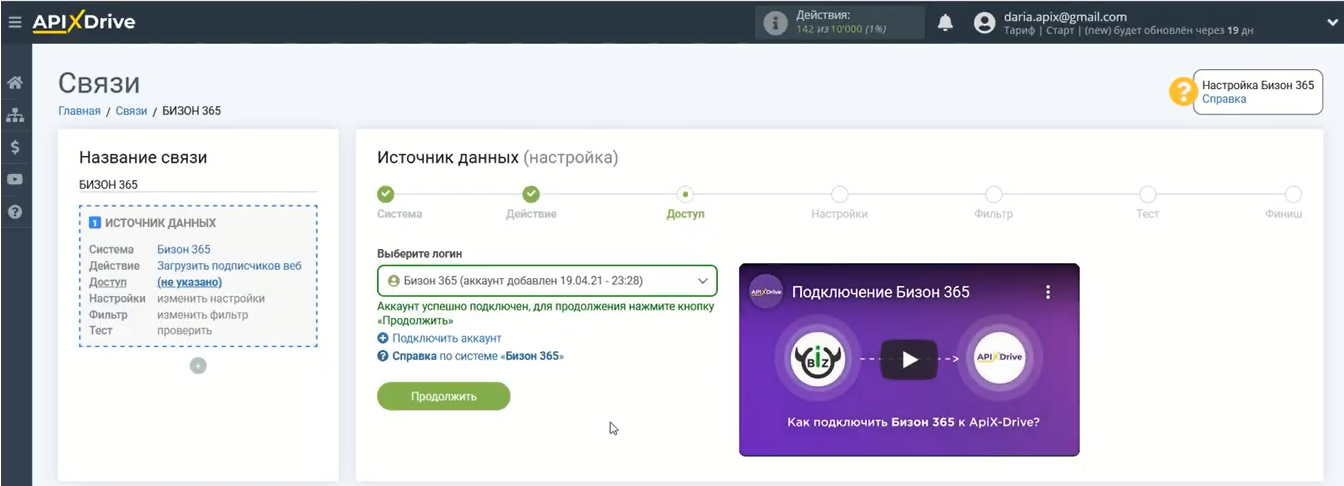This screenshot has height=486, width=1344.
Task: Select the Система step
Action: pos(386,194)
